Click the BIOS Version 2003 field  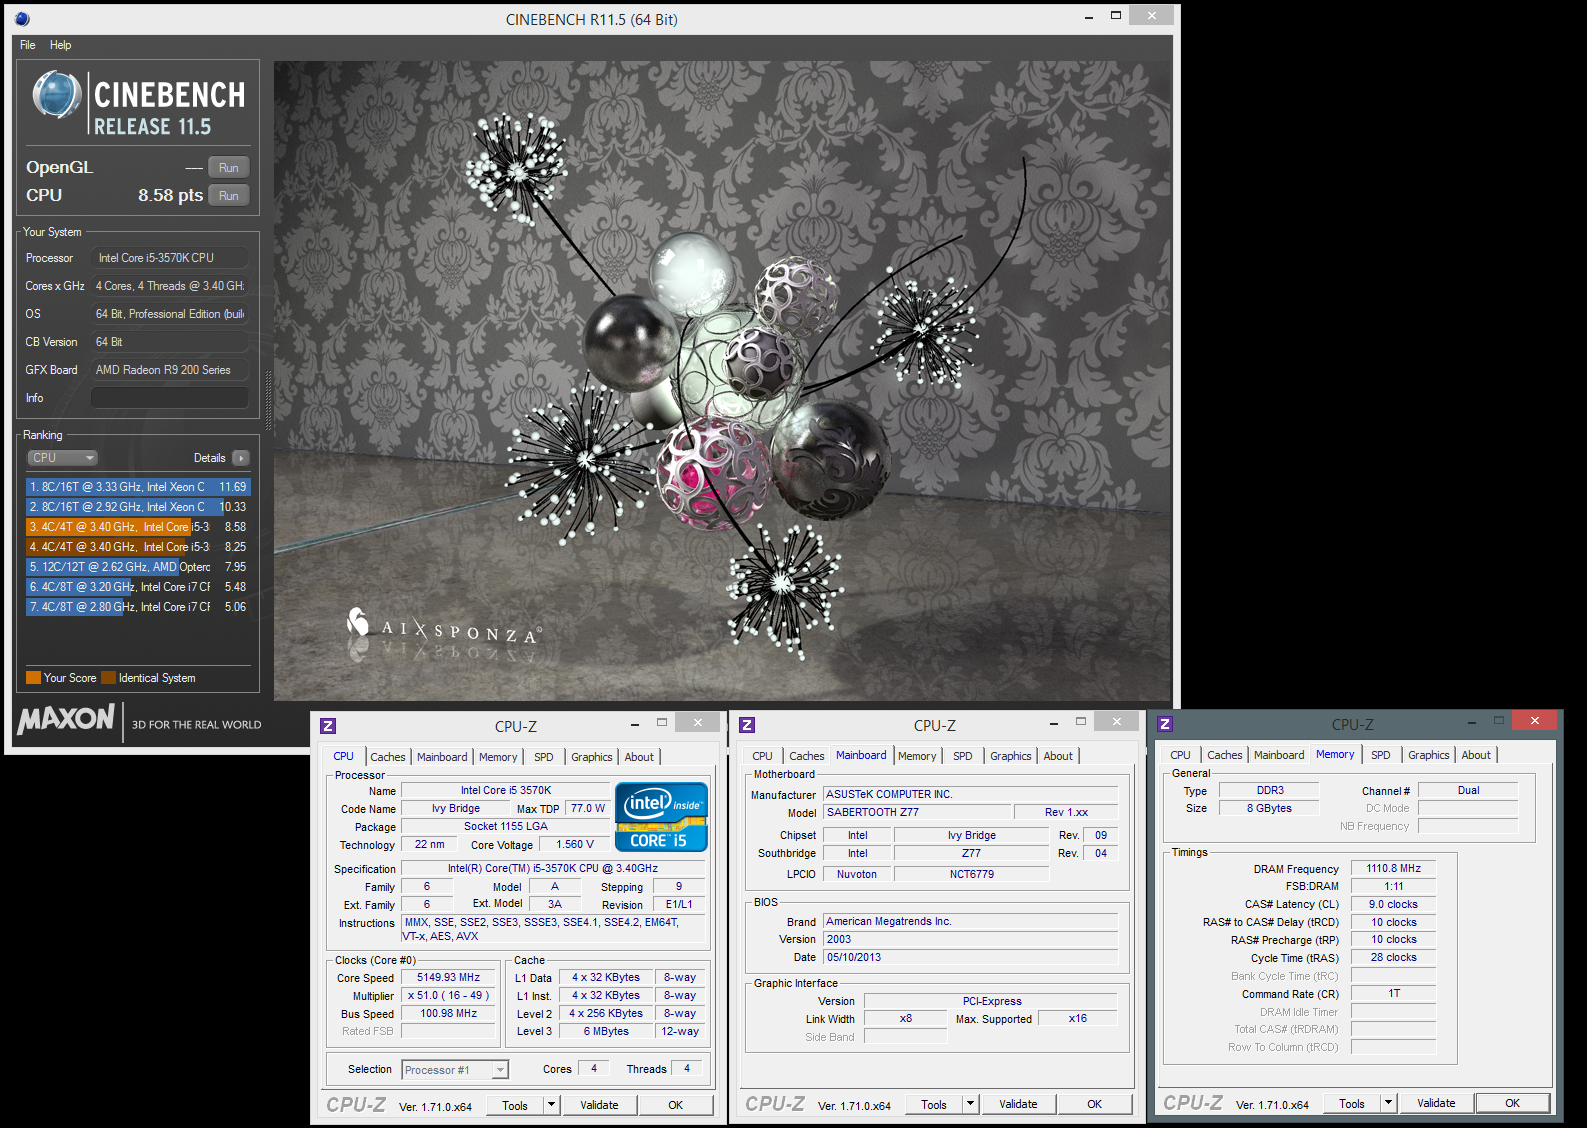click(x=970, y=939)
